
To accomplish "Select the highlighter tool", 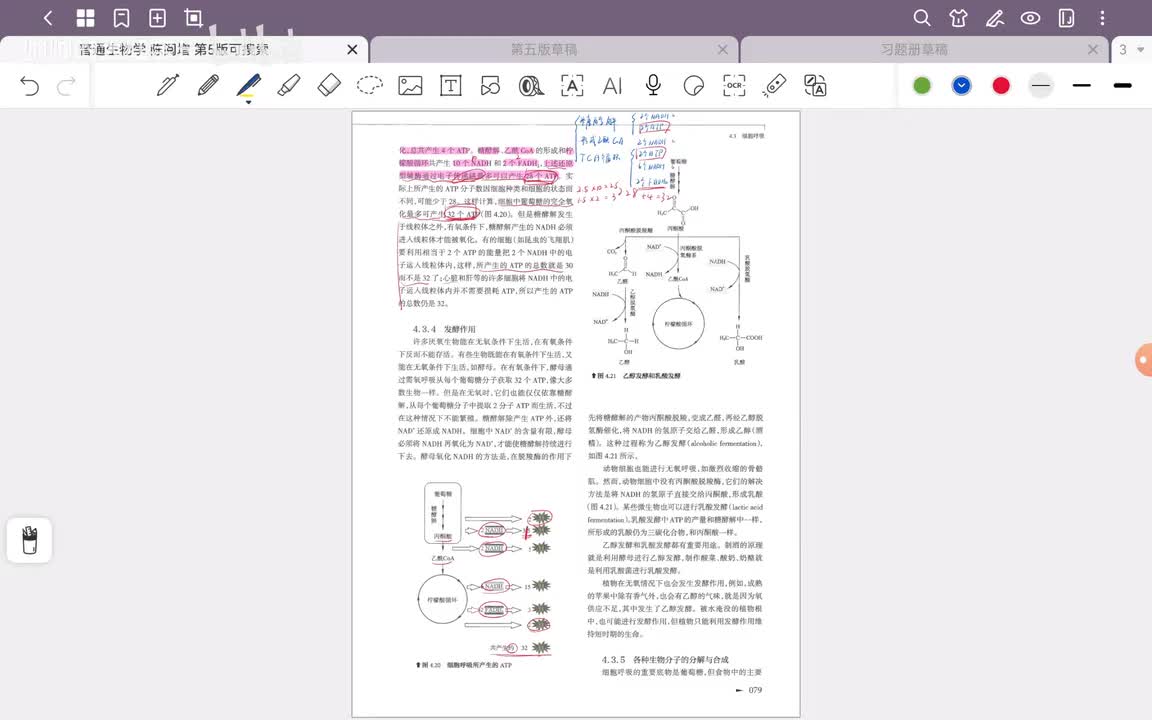I will tap(289, 85).
